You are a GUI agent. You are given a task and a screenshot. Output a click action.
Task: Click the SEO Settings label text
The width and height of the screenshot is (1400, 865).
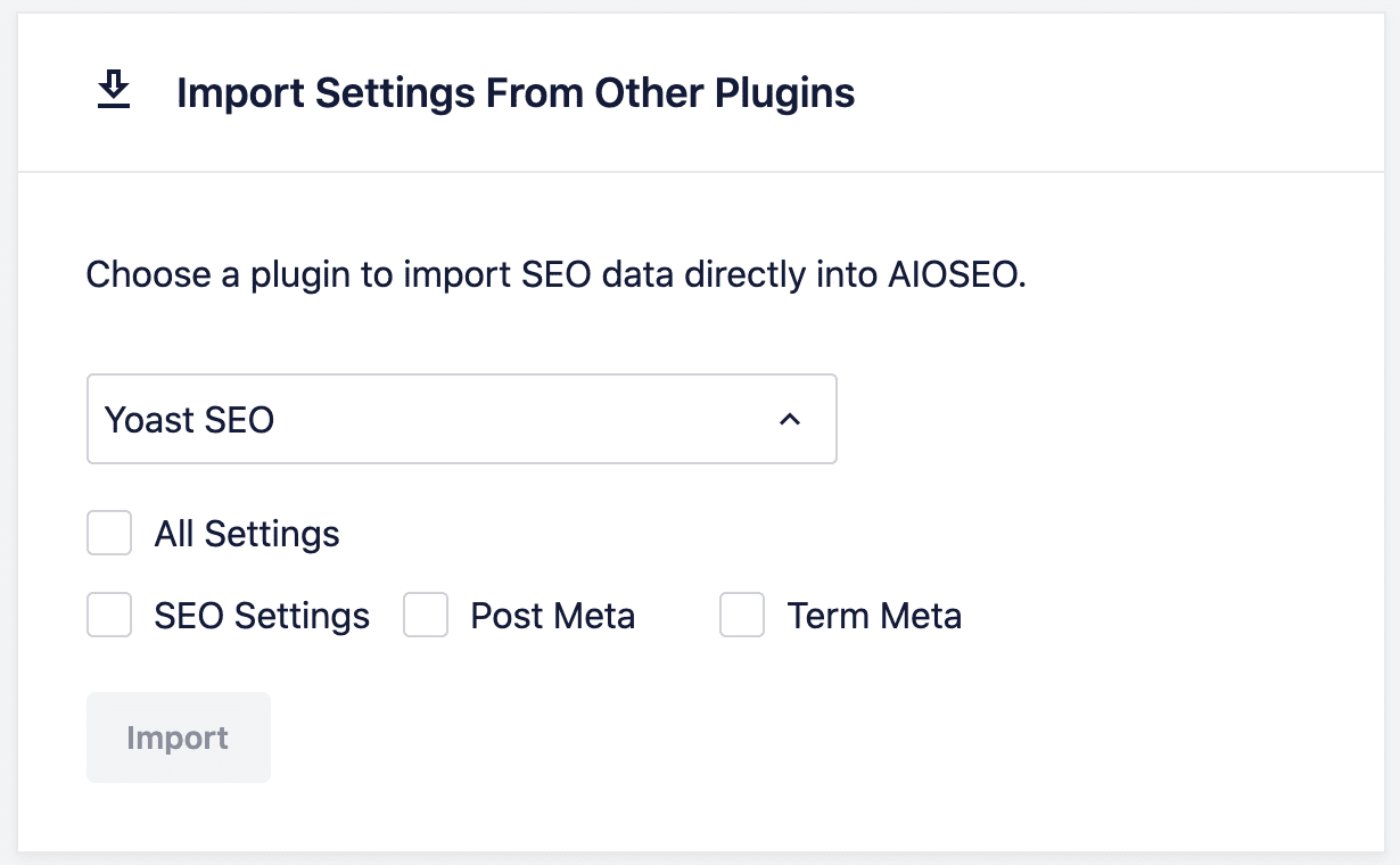pyautogui.click(x=262, y=616)
